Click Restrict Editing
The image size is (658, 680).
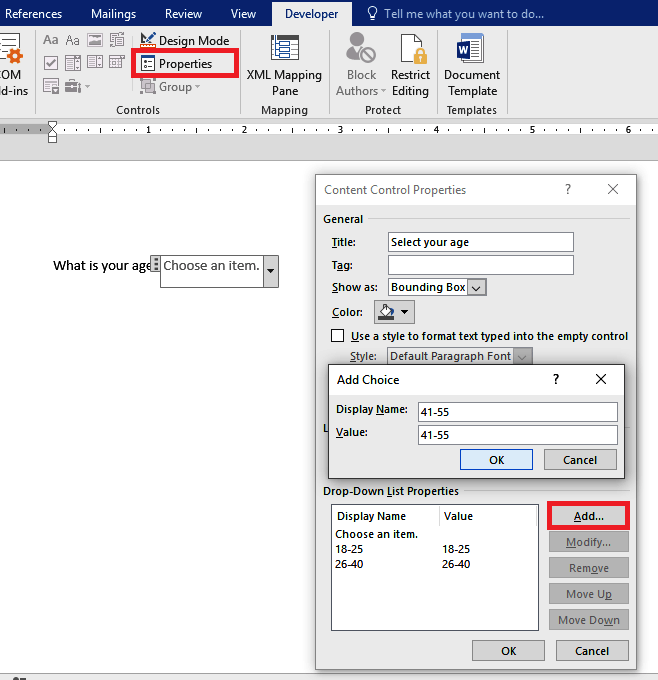[x=410, y=65]
